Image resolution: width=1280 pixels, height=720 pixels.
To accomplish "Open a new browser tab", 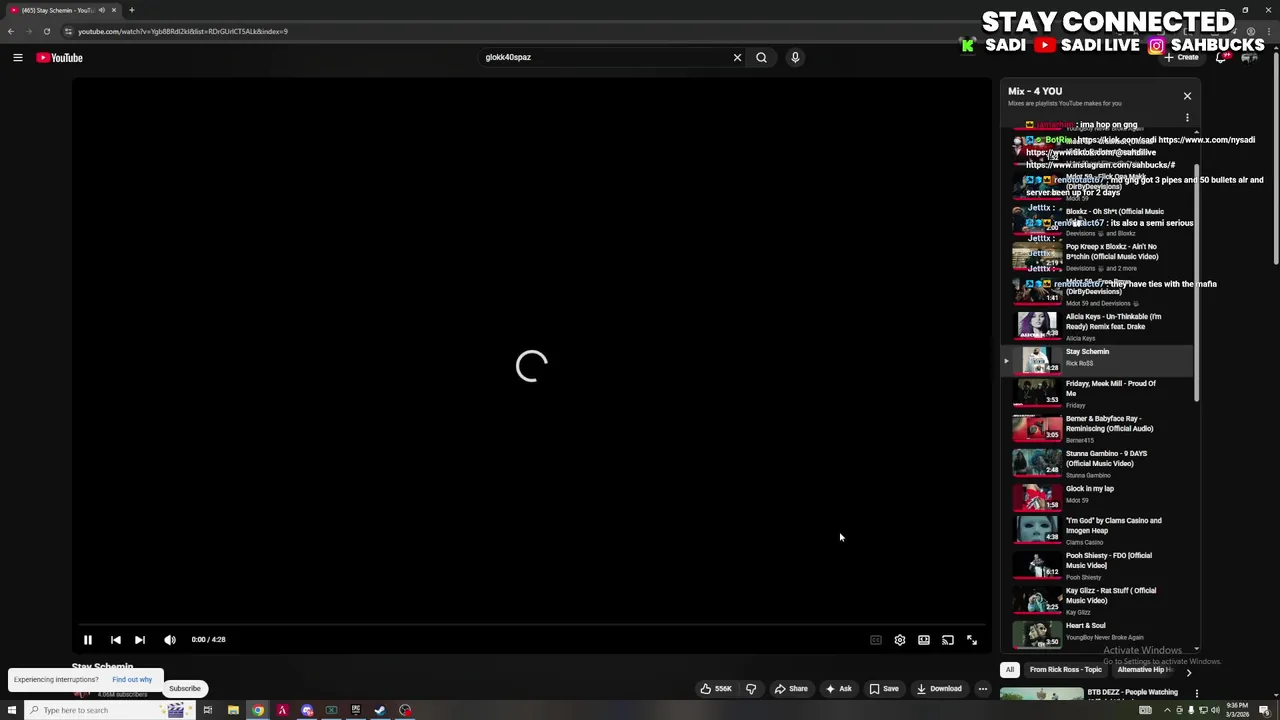I will tap(131, 10).
